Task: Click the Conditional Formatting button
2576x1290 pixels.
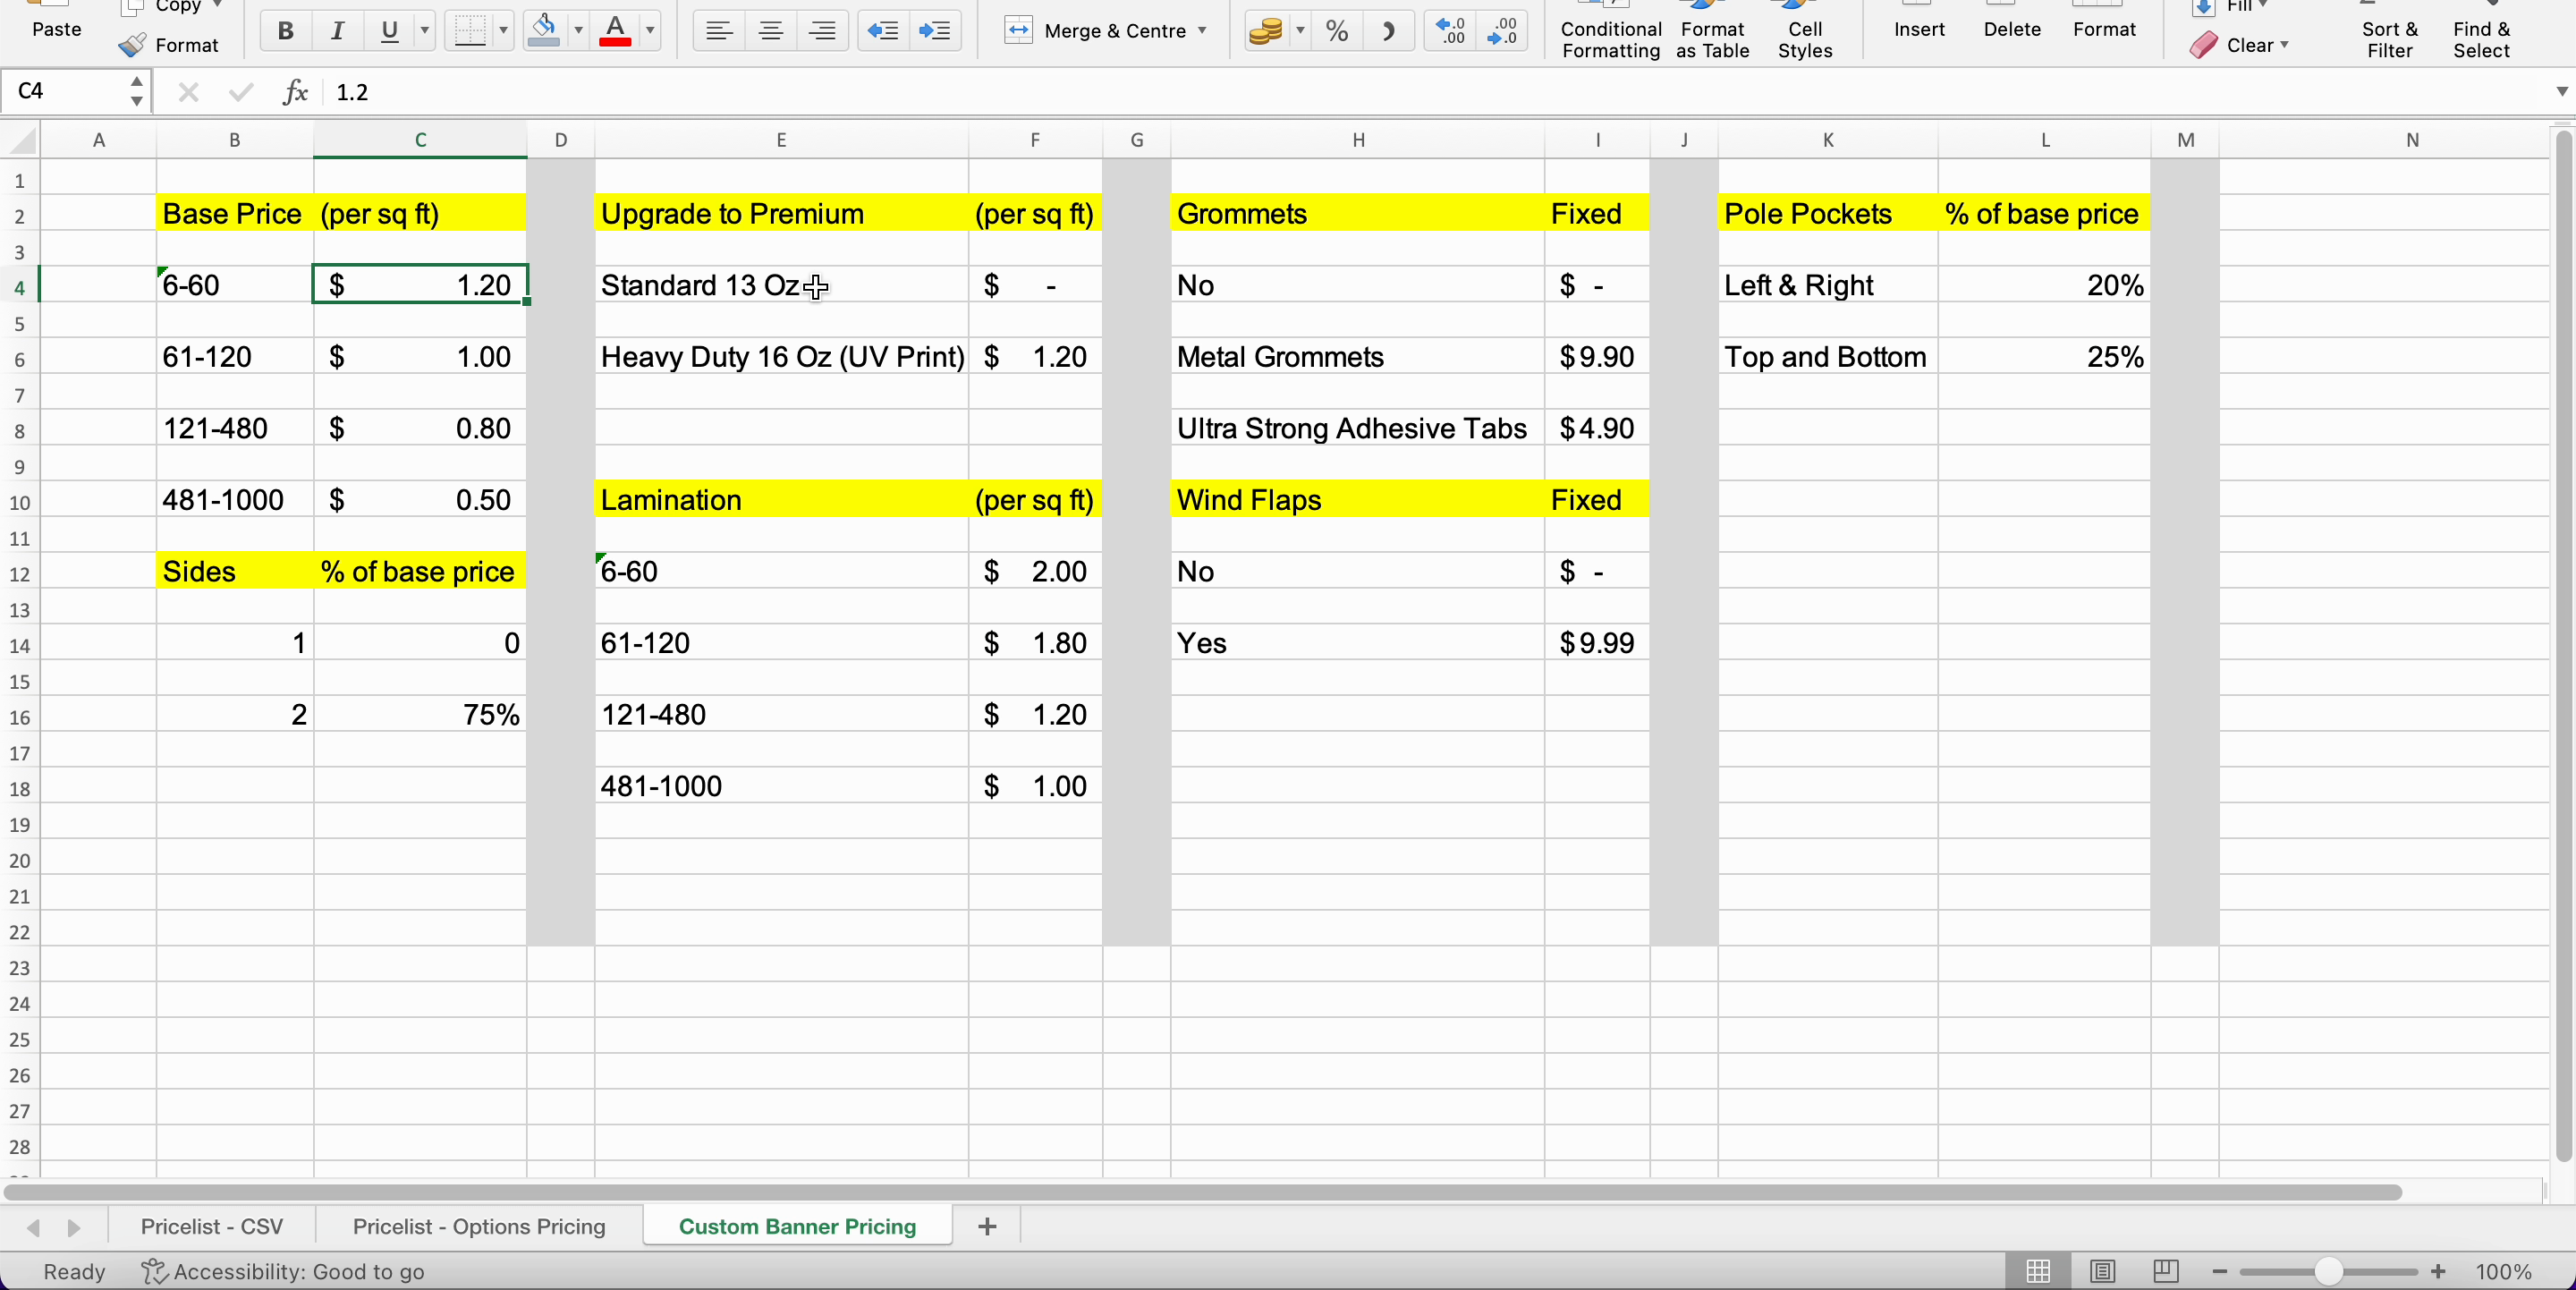Action: pyautogui.click(x=1610, y=40)
